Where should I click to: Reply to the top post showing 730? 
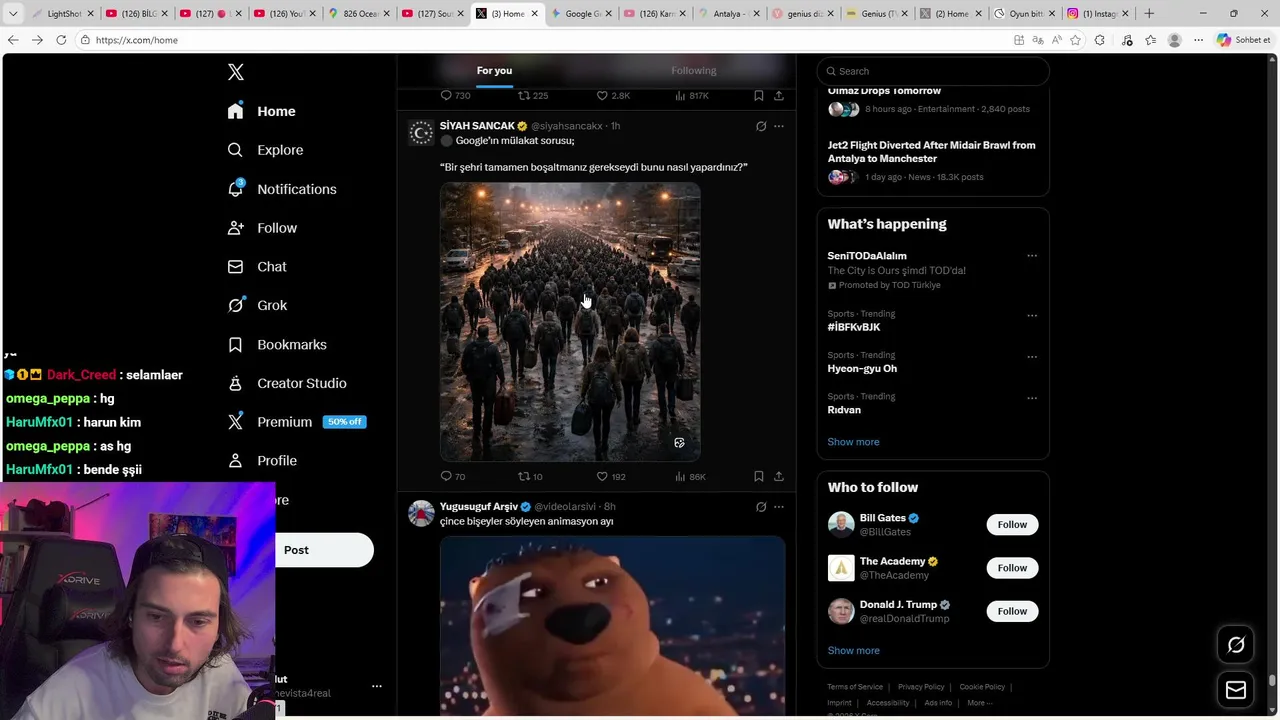pyautogui.click(x=455, y=95)
